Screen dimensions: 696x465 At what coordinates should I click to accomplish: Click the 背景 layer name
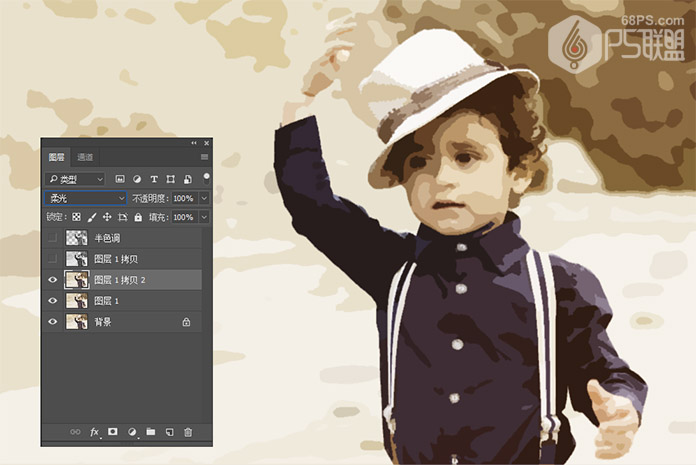pyautogui.click(x=103, y=322)
